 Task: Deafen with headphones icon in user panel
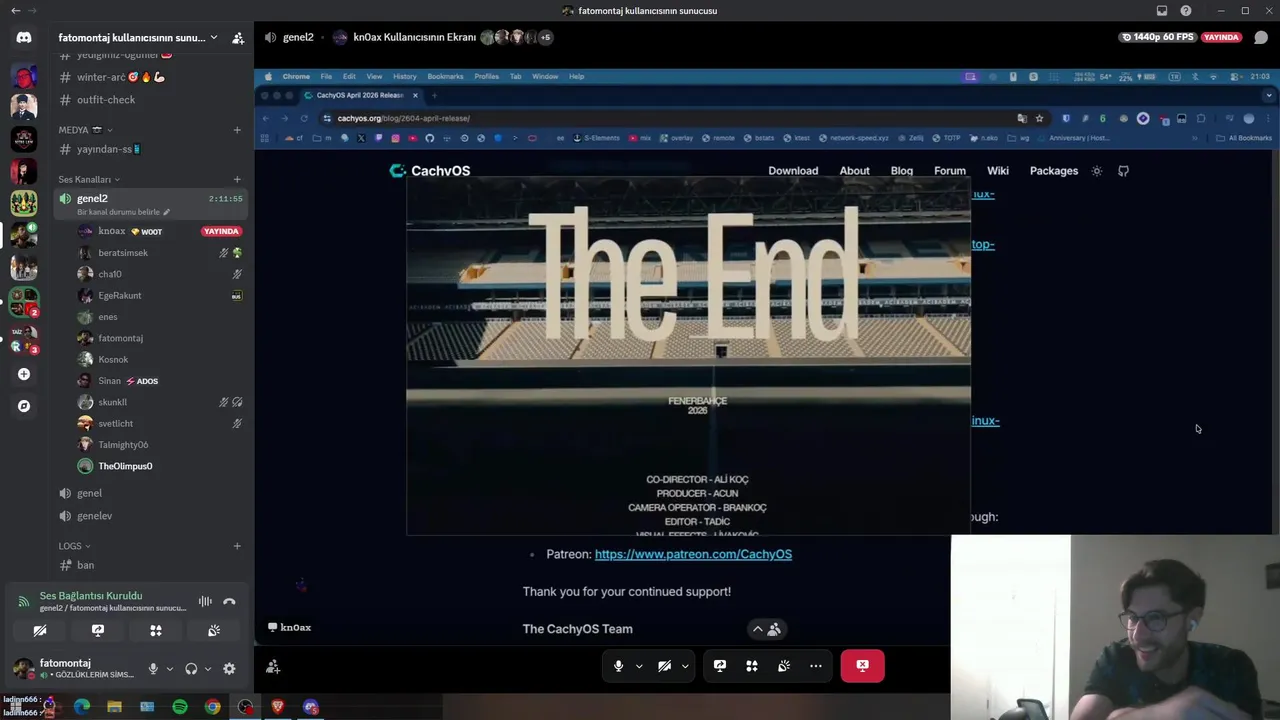[x=191, y=669]
